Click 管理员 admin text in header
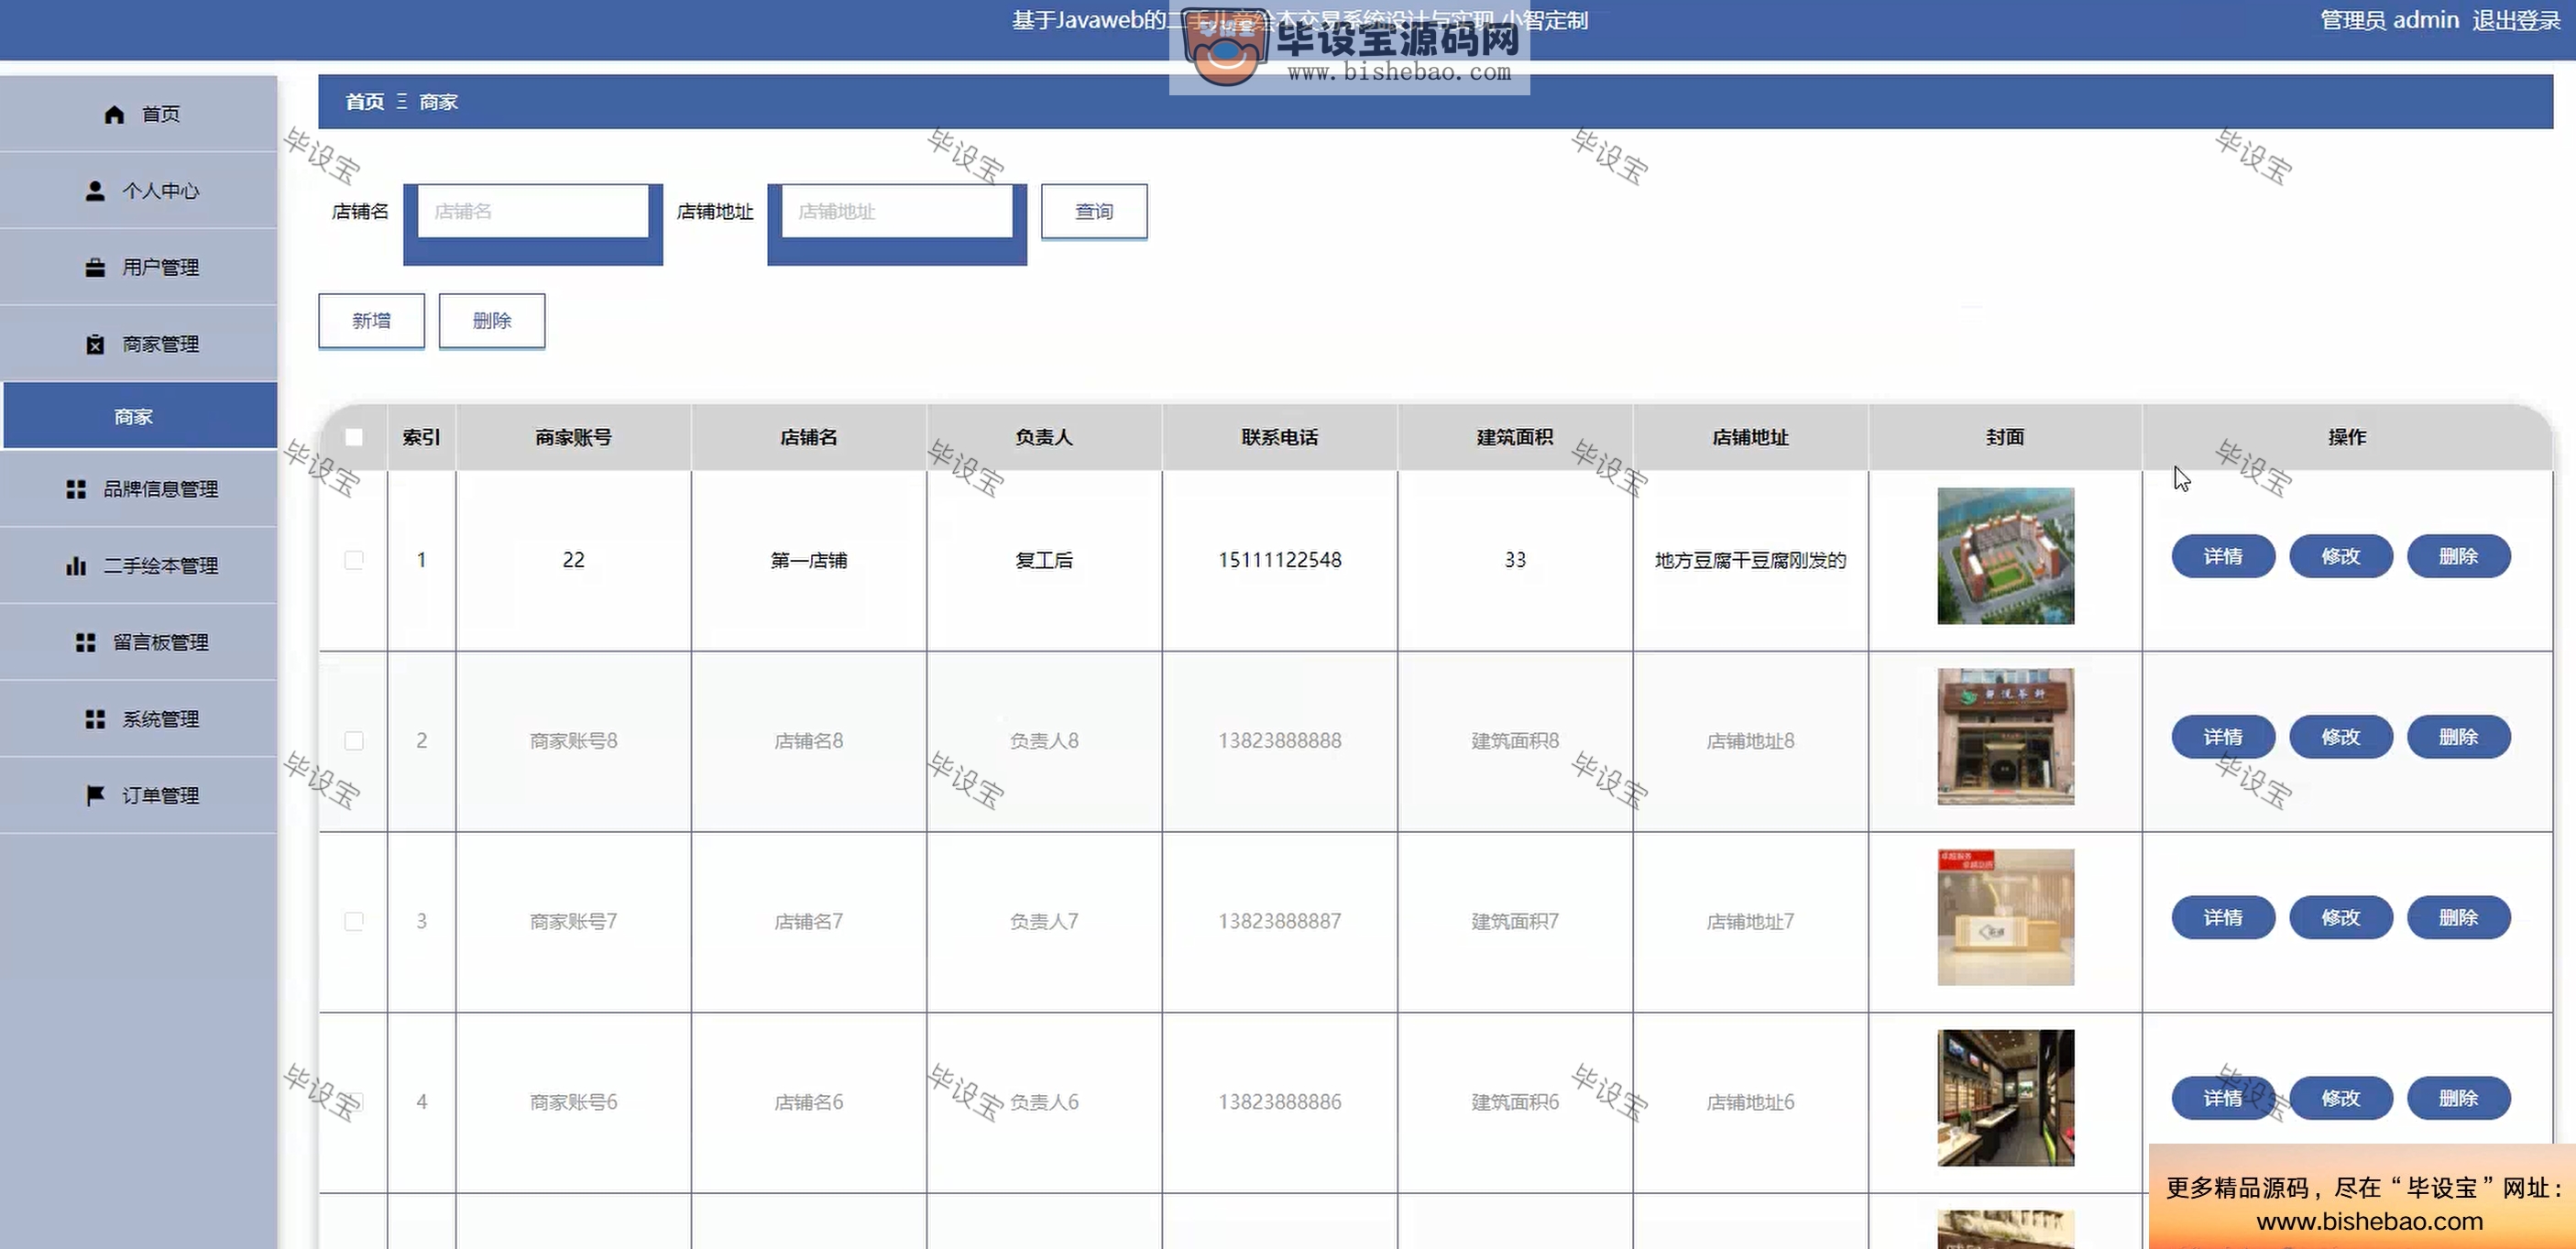Screen dimensions: 2576x1249 tap(2389, 20)
